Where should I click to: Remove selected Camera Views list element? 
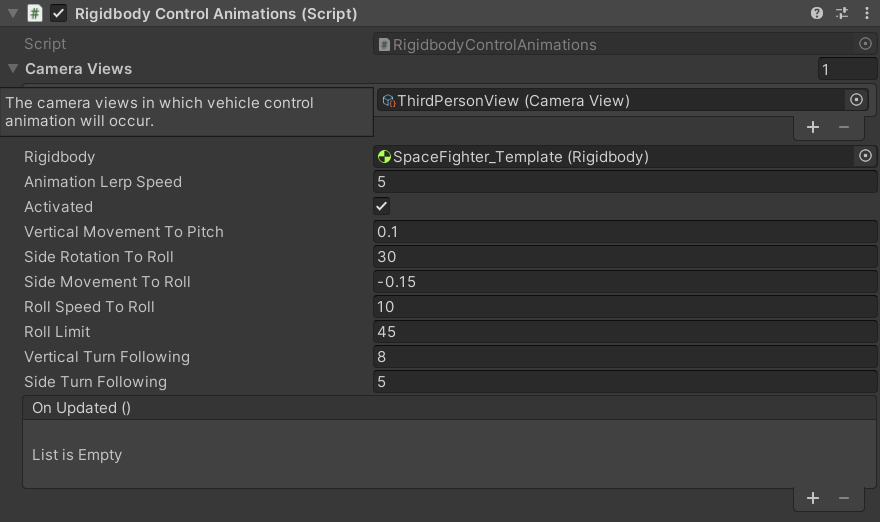(x=844, y=127)
